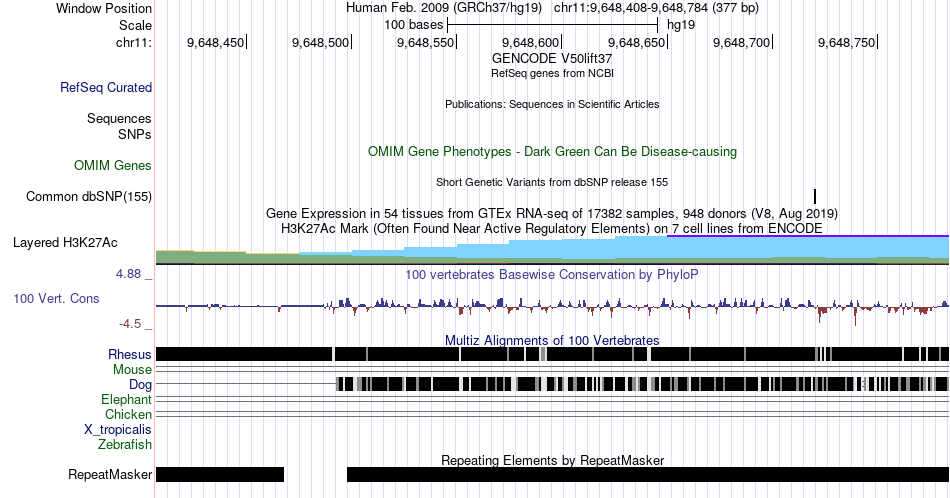Select the Mouse alignment row label

pyautogui.click(x=132, y=370)
